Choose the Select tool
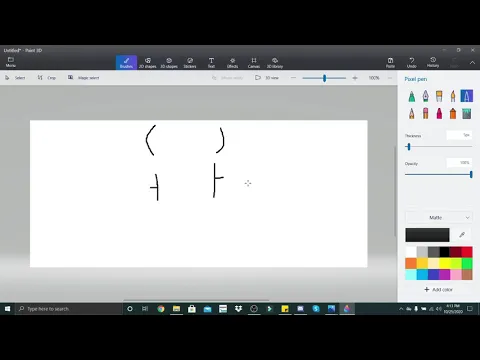The image size is (480, 360). [15, 78]
